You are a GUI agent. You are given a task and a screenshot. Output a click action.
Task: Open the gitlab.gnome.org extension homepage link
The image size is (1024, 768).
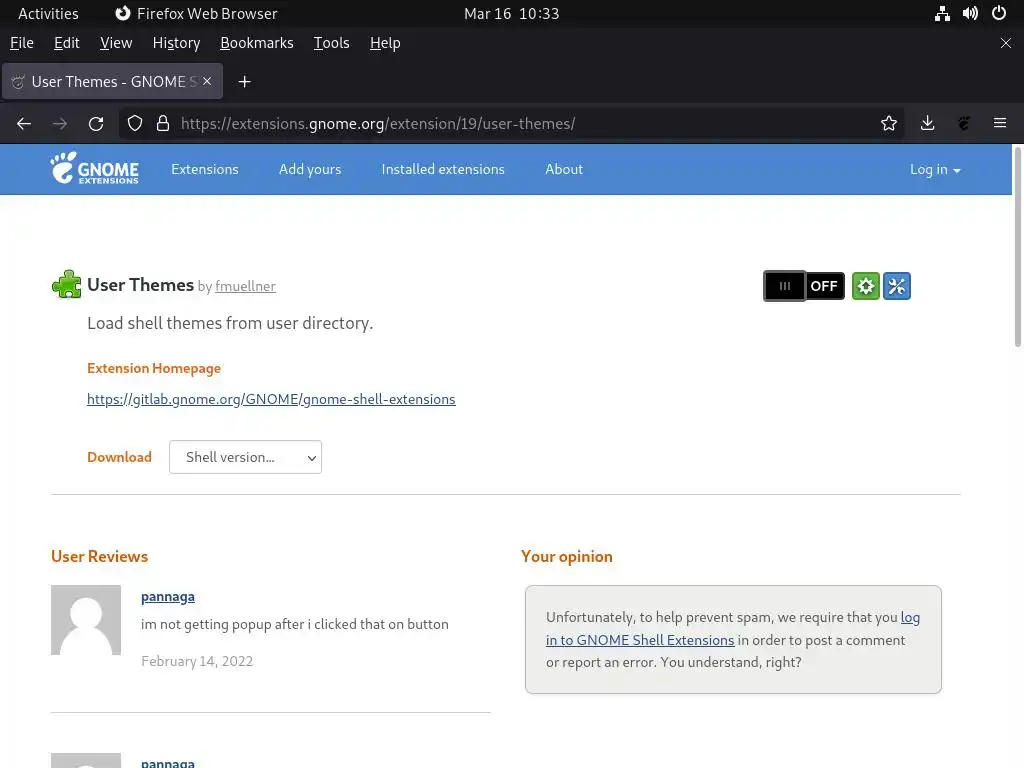pyautogui.click(x=271, y=399)
